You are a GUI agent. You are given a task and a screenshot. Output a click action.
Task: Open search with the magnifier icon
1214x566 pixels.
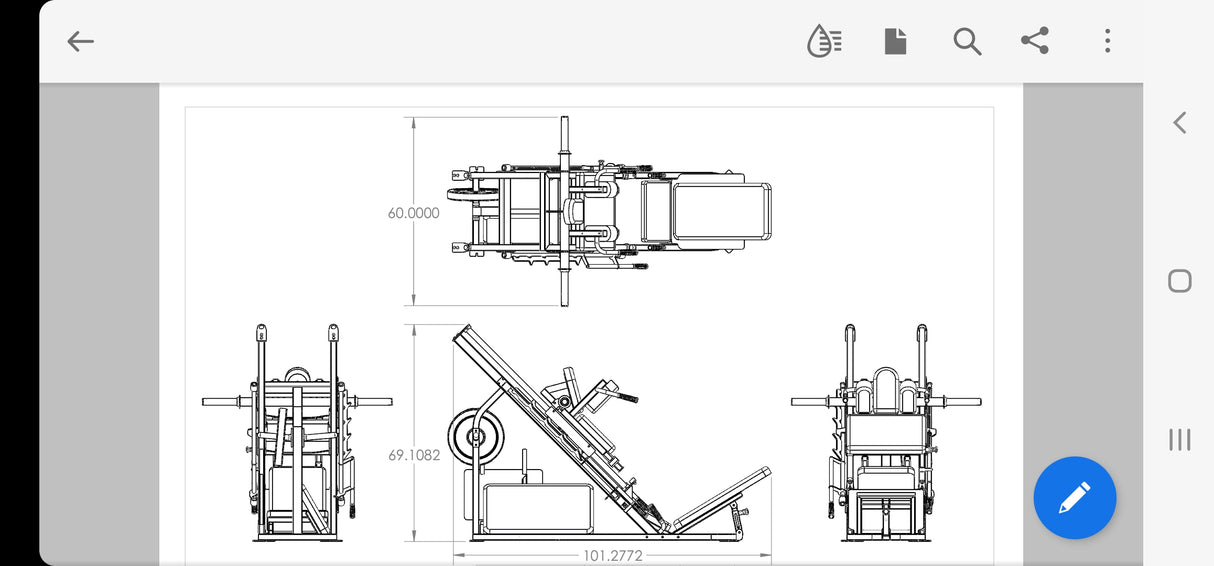(966, 41)
